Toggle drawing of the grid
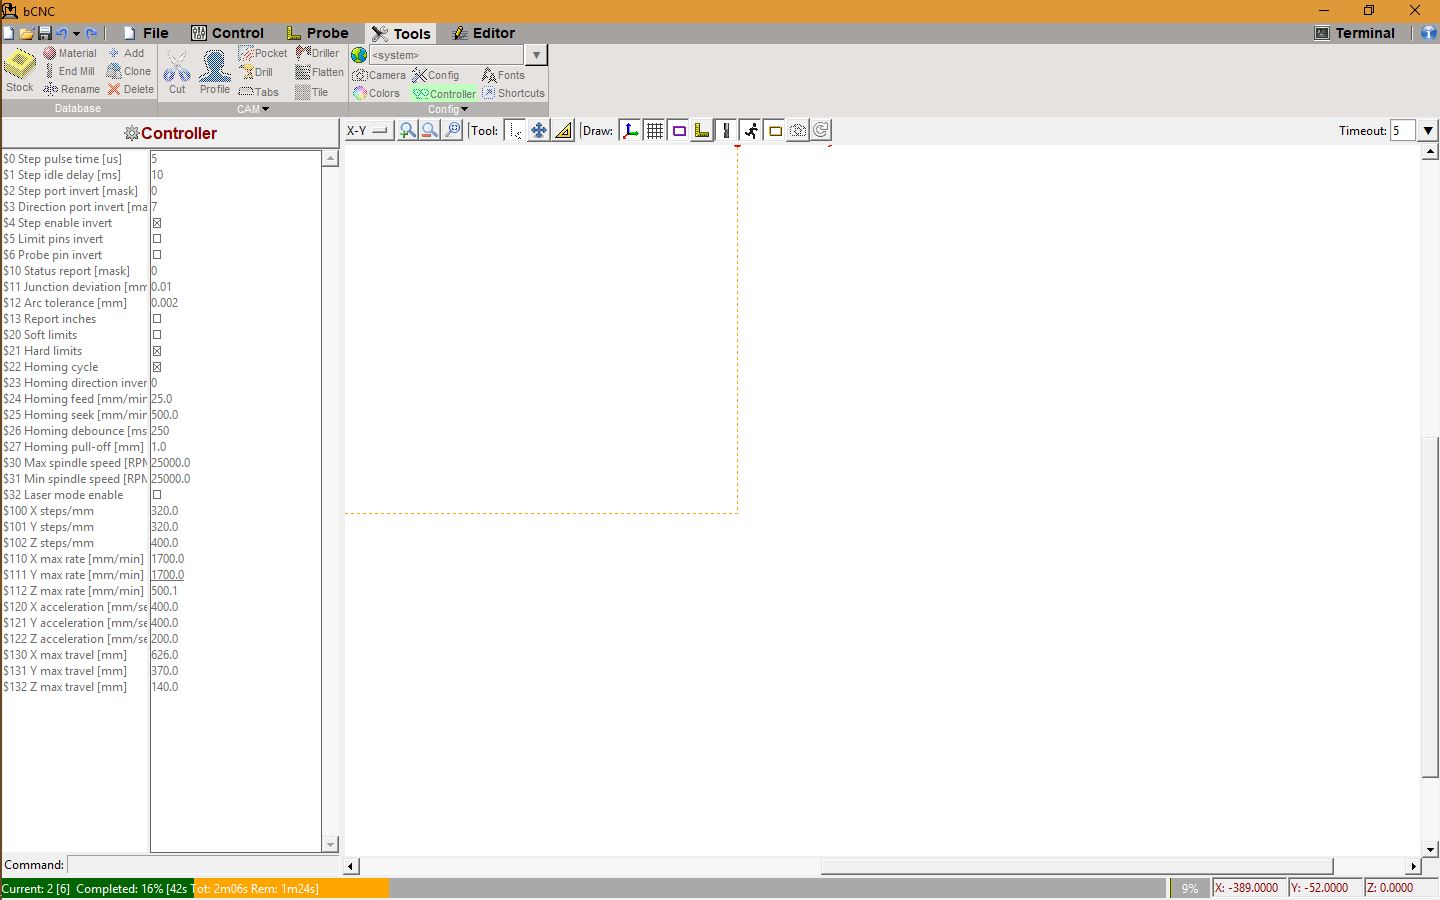The height and width of the screenshot is (900, 1440). 655,130
